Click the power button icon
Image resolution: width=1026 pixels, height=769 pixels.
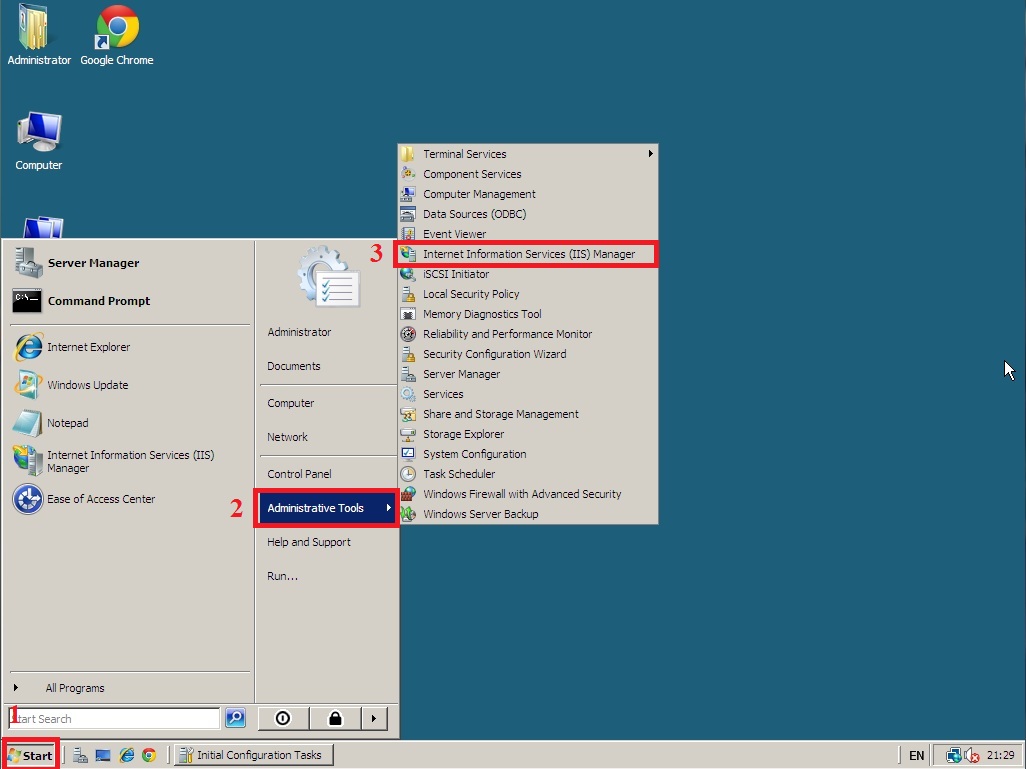click(x=283, y=718)
